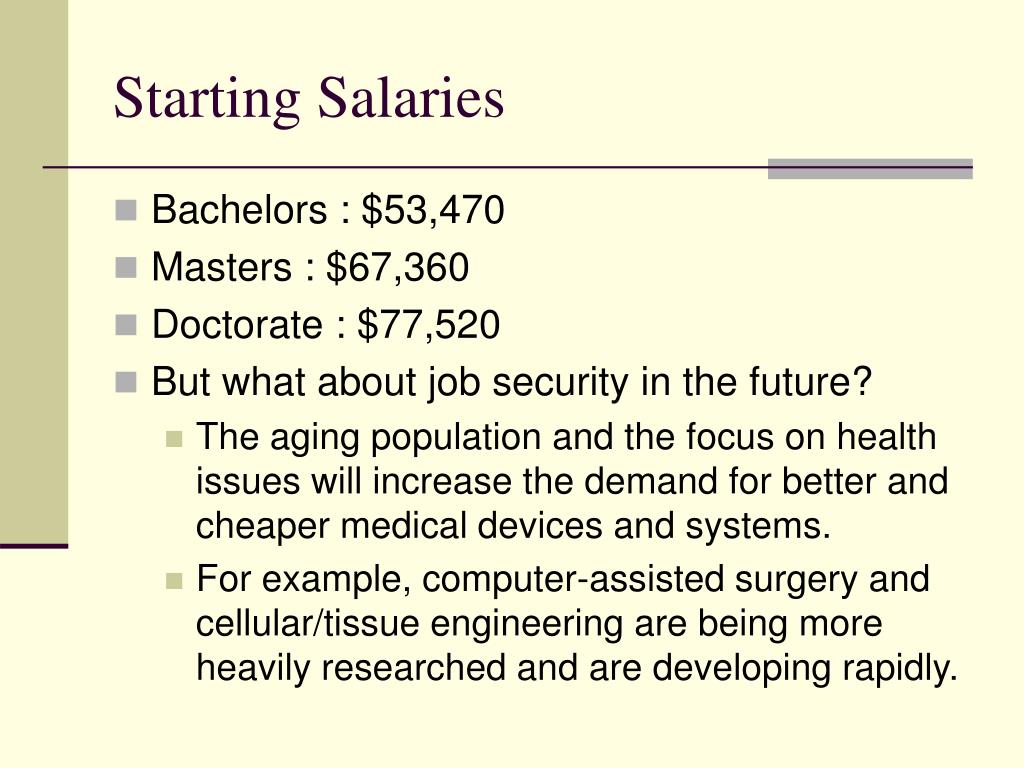This screenshot has height=768, width=1024.
Task: Click the gray bullet beside Masters
Action: [126, 268]
